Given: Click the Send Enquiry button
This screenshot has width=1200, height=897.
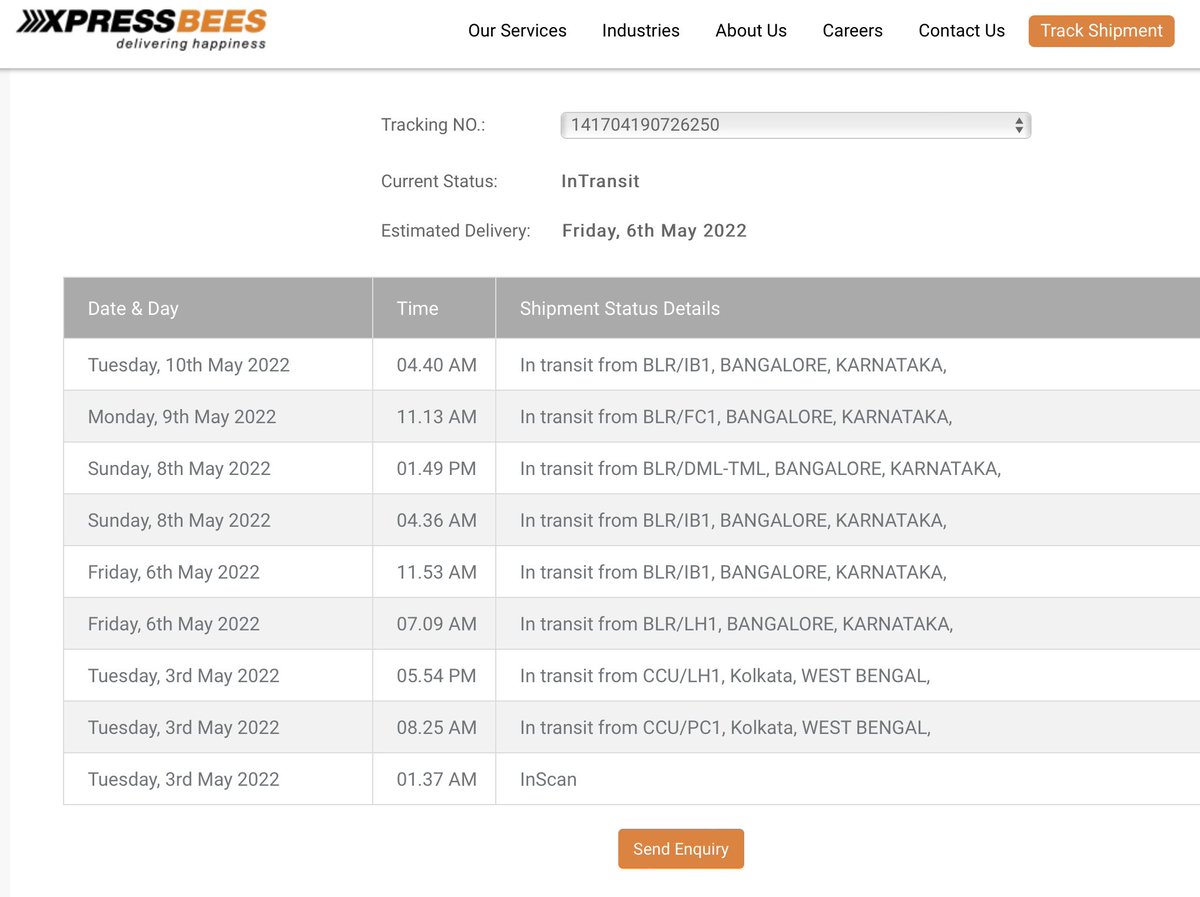Looking at the screenshot, I should click(681, 849).
